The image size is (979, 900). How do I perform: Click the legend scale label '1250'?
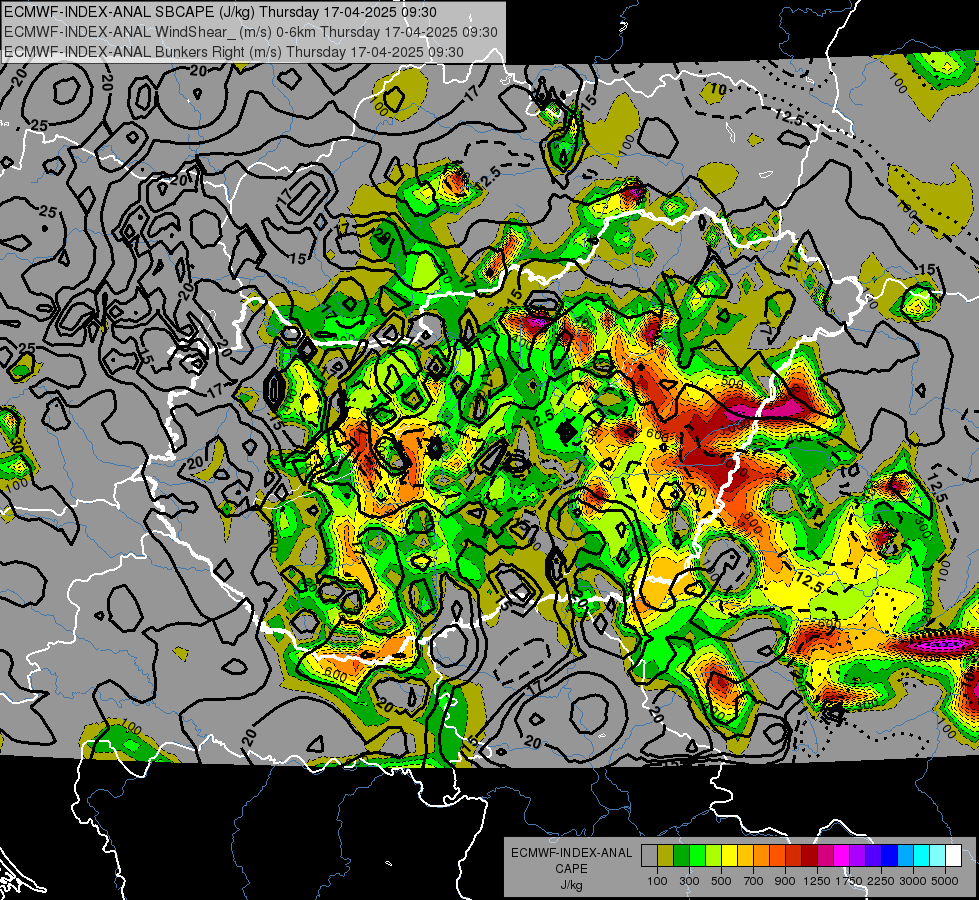[817, 881]
